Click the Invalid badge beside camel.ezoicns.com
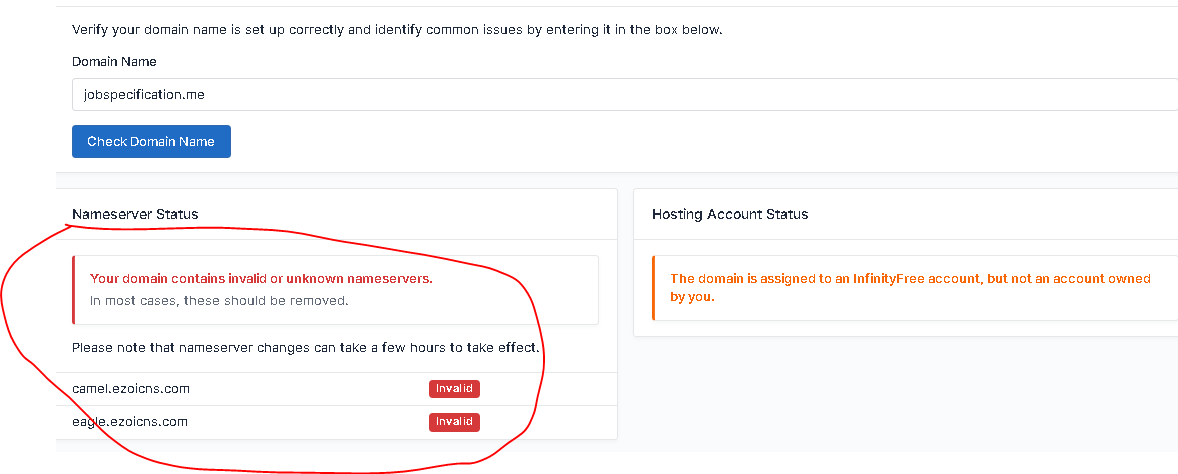This screenshot has height=474, width=1178. coord(455,389)
